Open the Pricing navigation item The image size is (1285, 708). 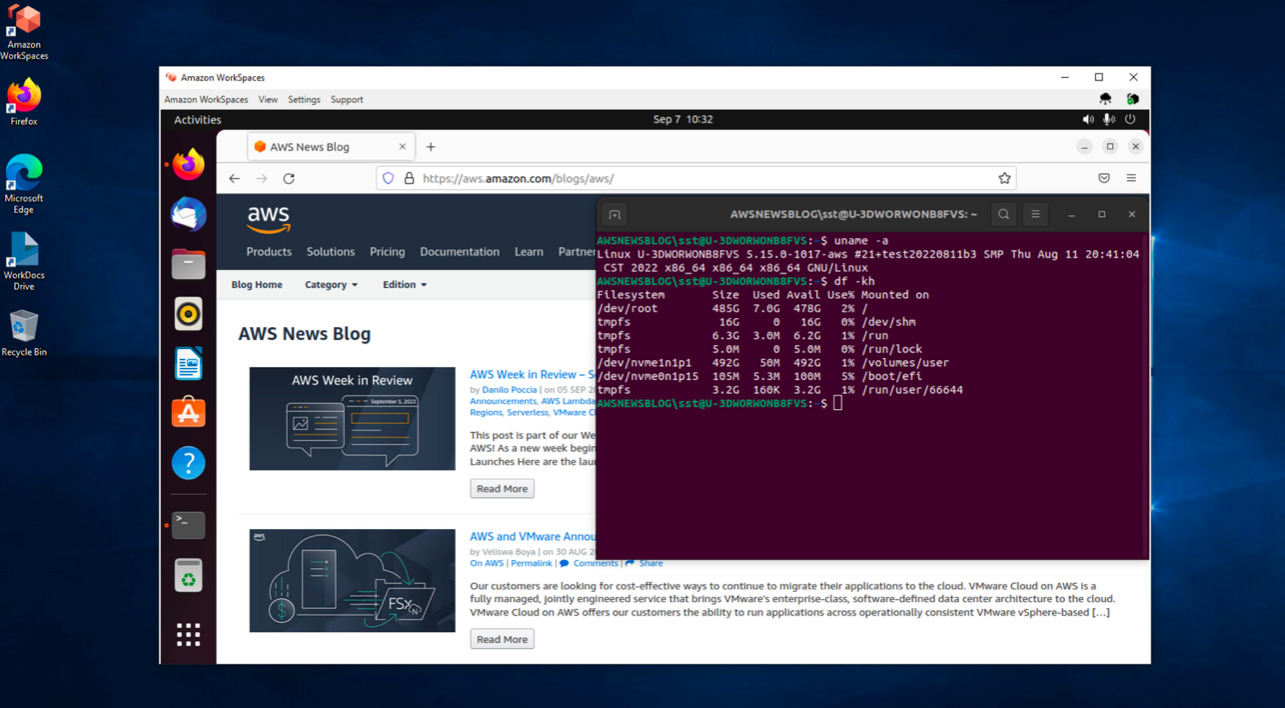point(387,252)
